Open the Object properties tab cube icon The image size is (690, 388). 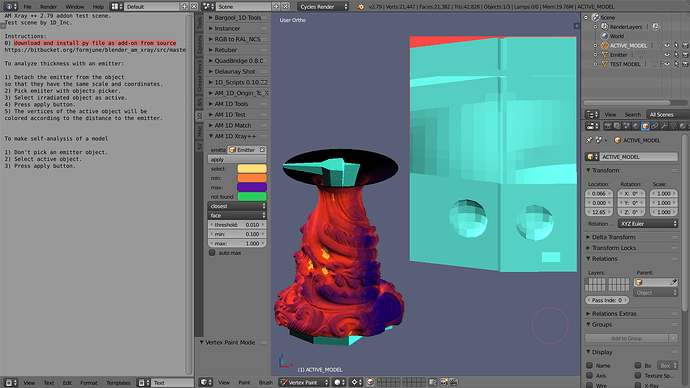[645, 126]
